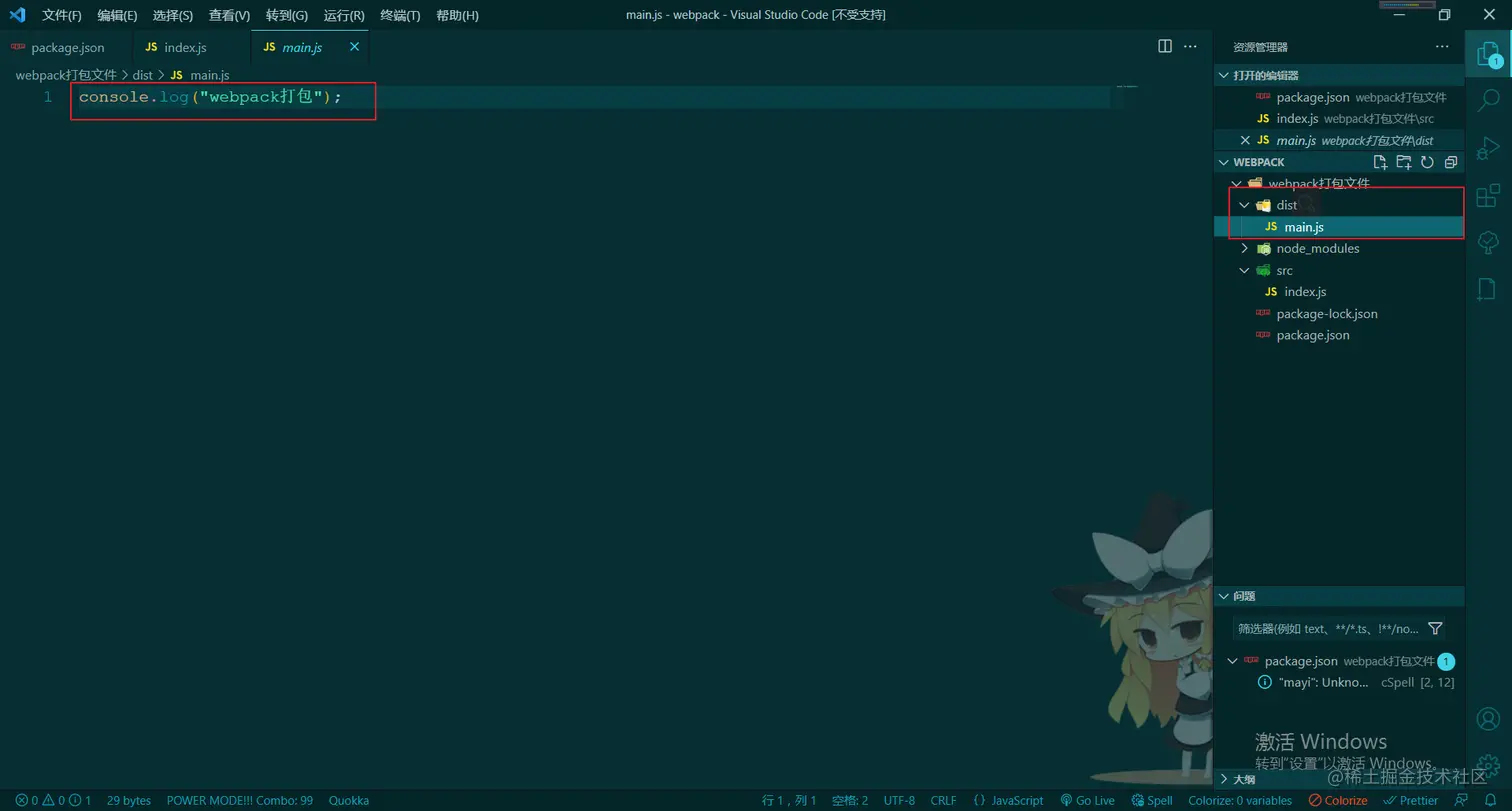Viewport: 1512px width, 811px height.
Task: Click the Colorize status bar item
Action: point(1338,800)
